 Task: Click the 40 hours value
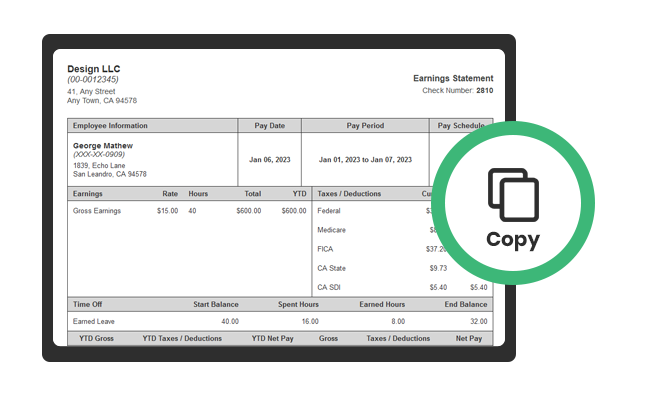point(192,211)
